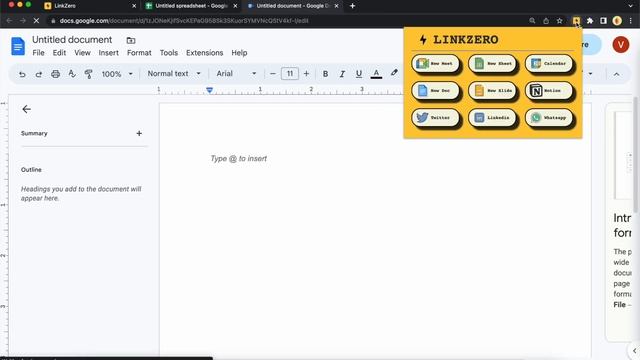The image size is (640, 360).
Task: Click the Untitled document title
Action: click(x=72, y=40)
